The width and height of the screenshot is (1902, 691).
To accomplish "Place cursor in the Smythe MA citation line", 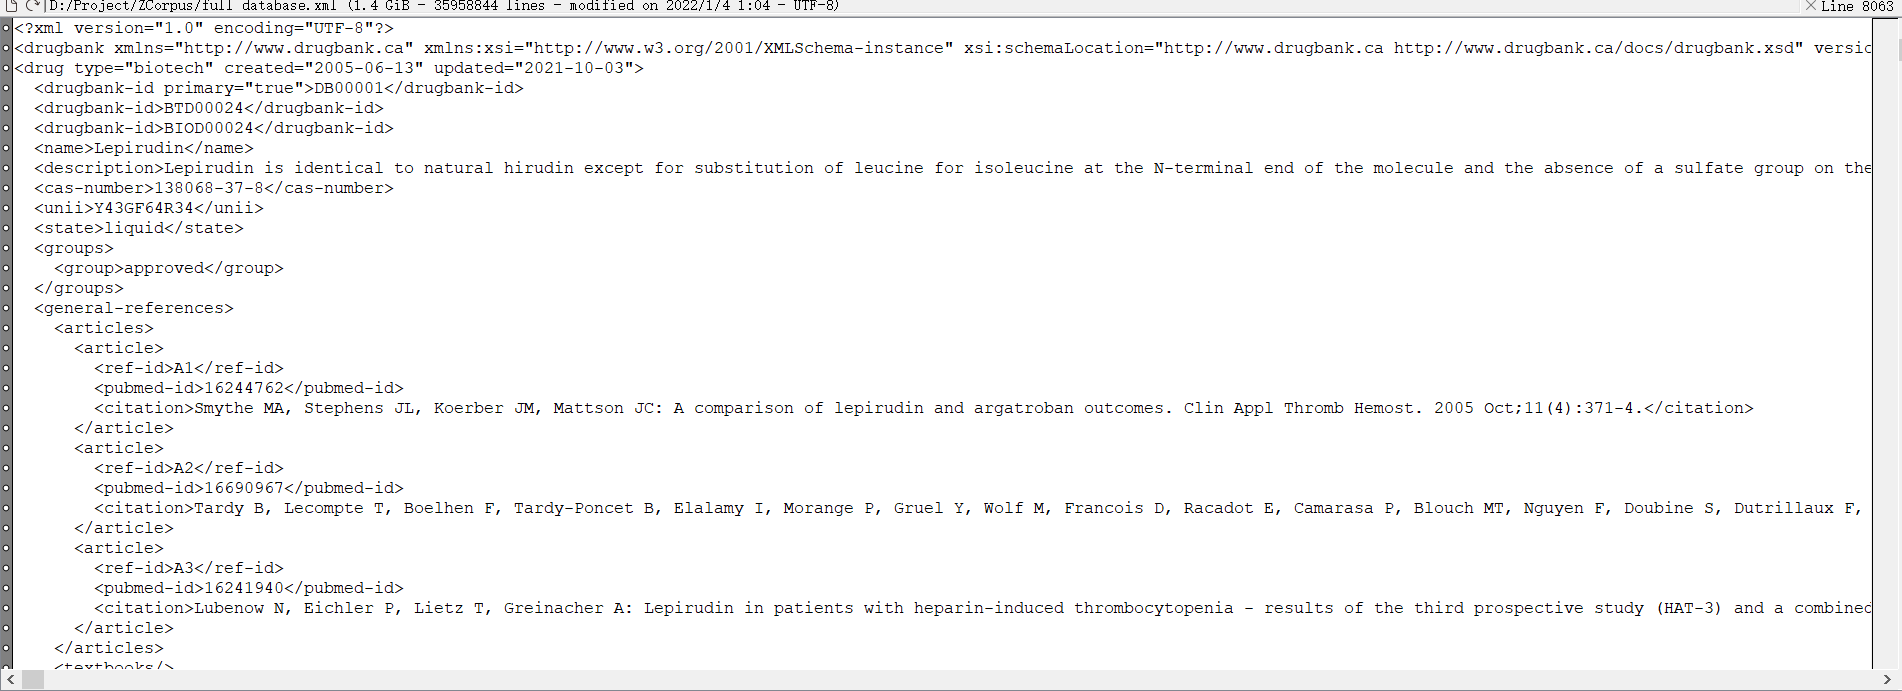I will 924,408.
